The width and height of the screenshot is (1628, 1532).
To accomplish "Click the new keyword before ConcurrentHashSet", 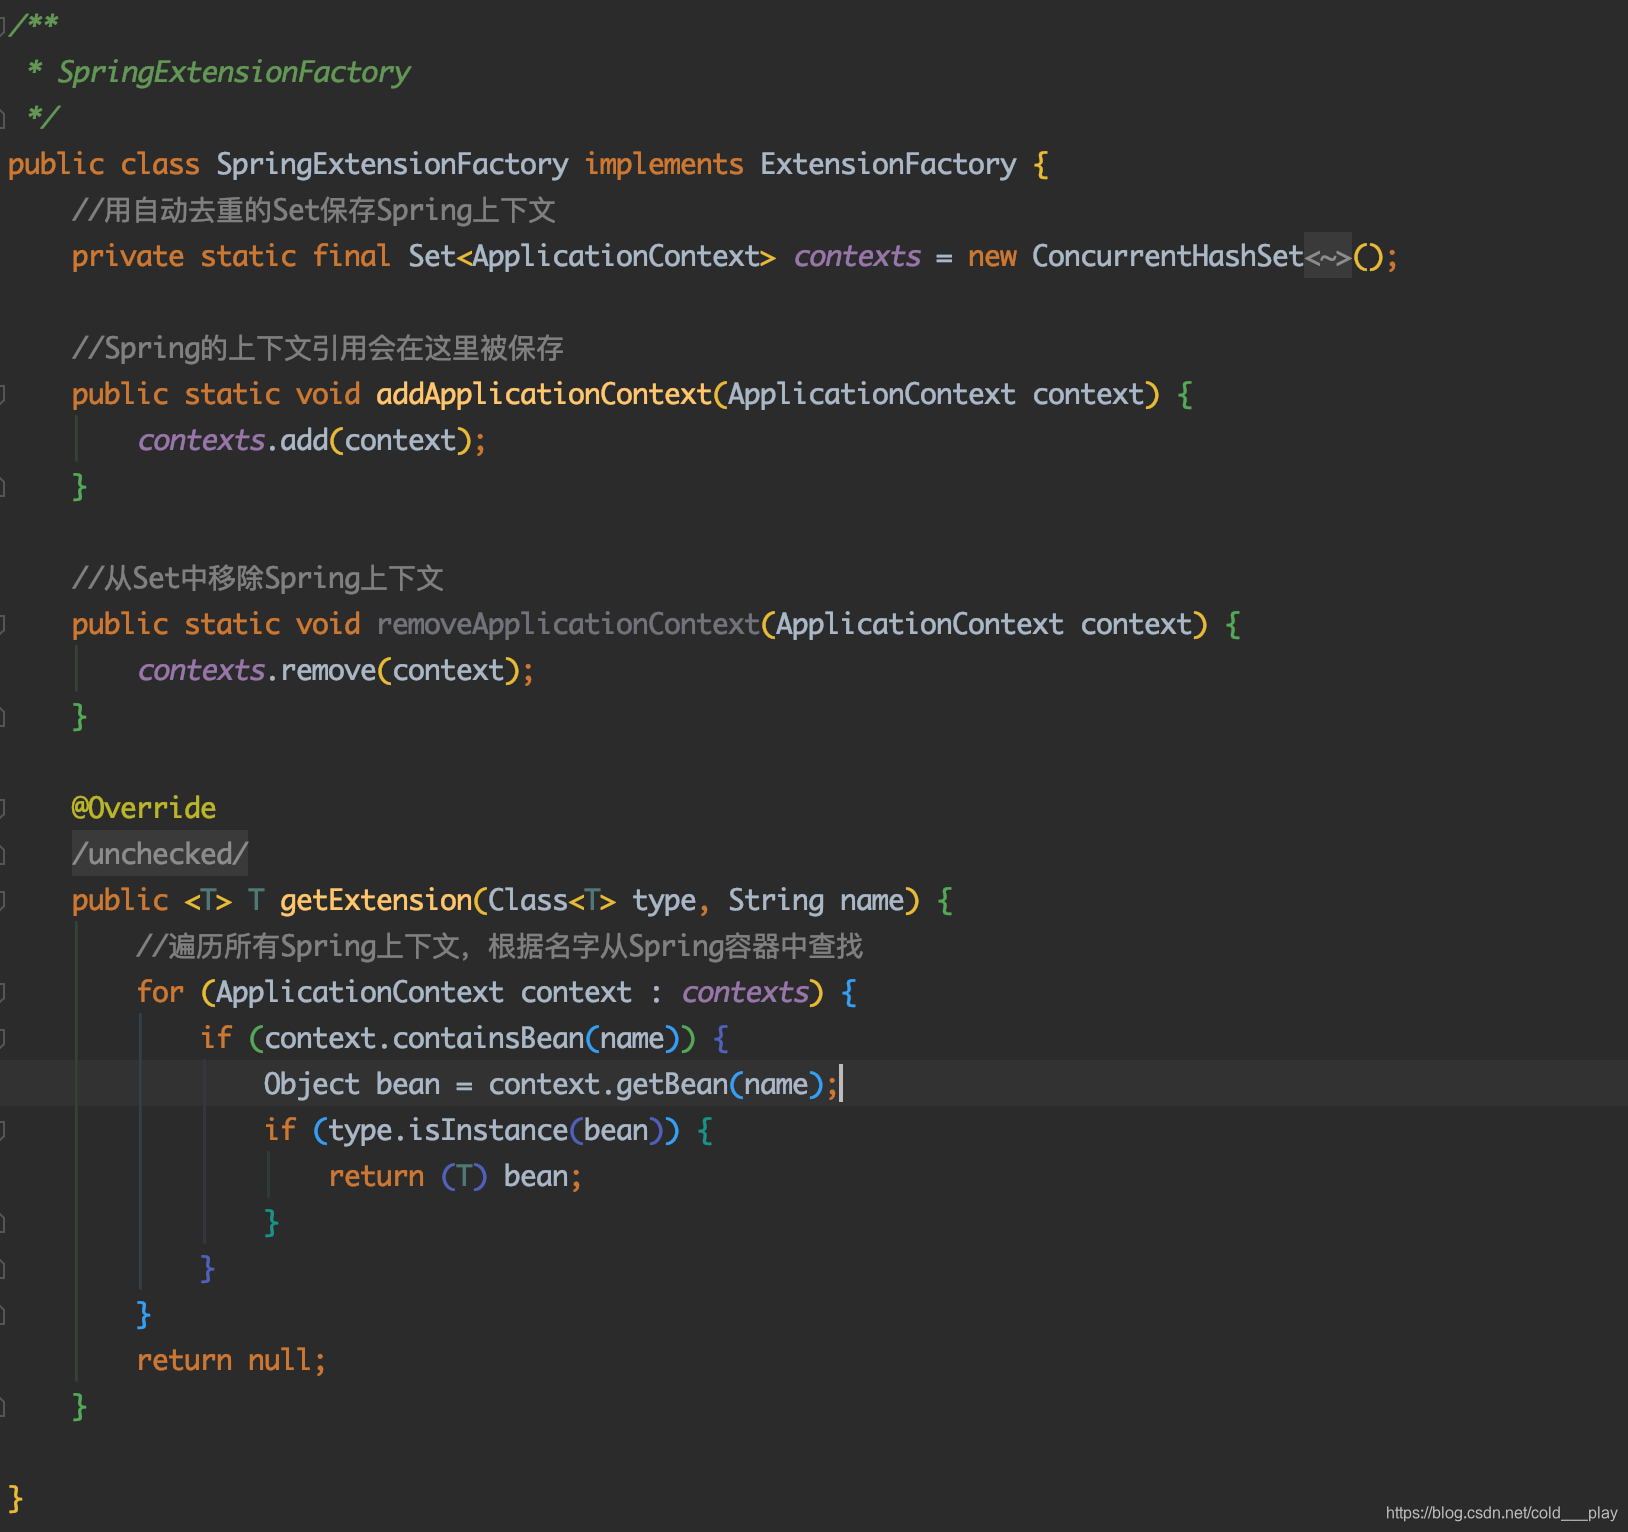I will click(x=992, y=257).
